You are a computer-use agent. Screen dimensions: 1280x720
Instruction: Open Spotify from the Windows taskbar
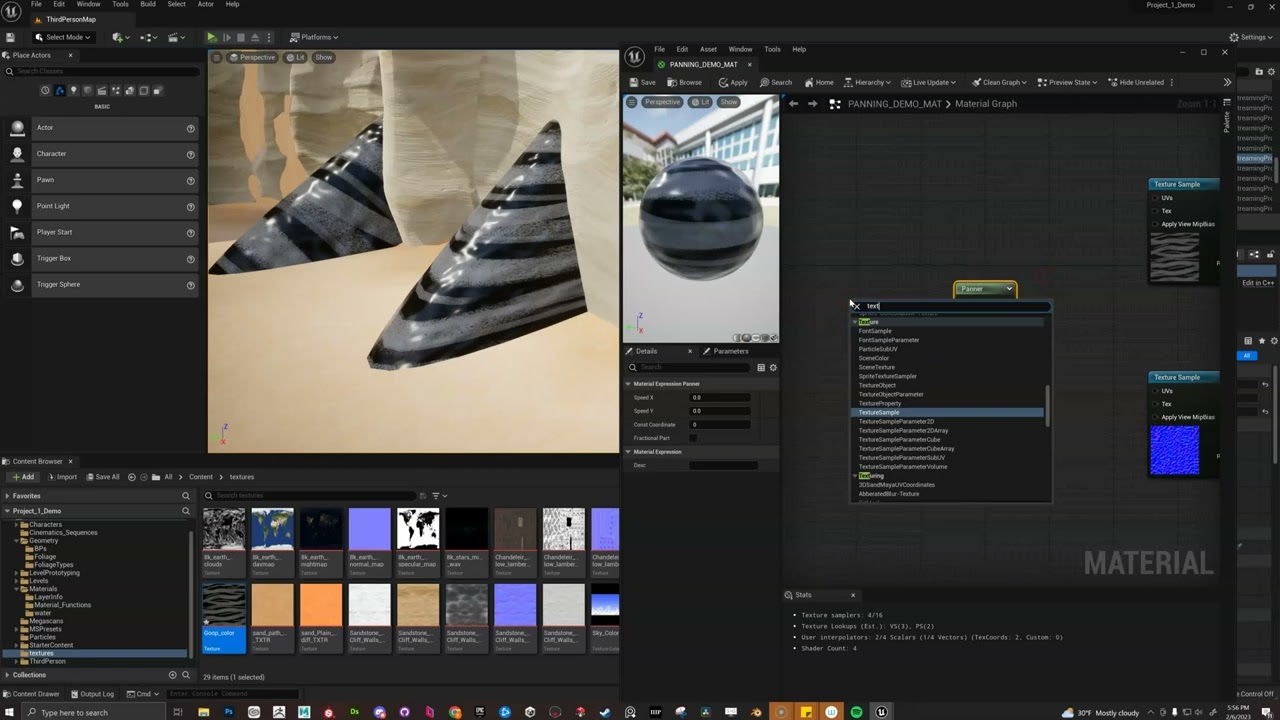click(856, 712)
